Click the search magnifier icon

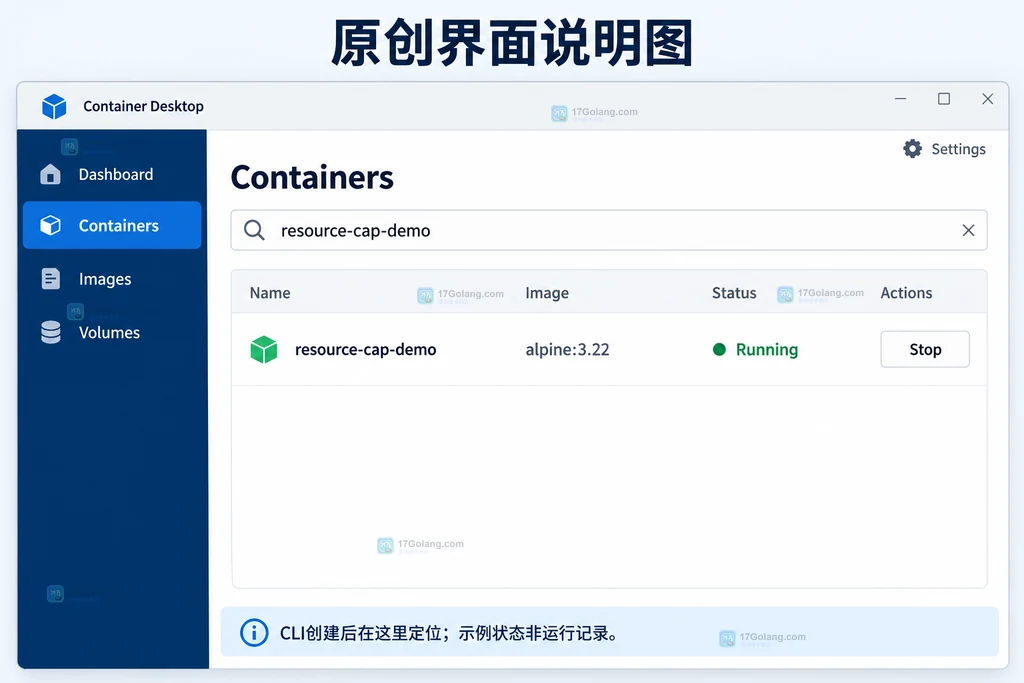click(x=254, y=230)
